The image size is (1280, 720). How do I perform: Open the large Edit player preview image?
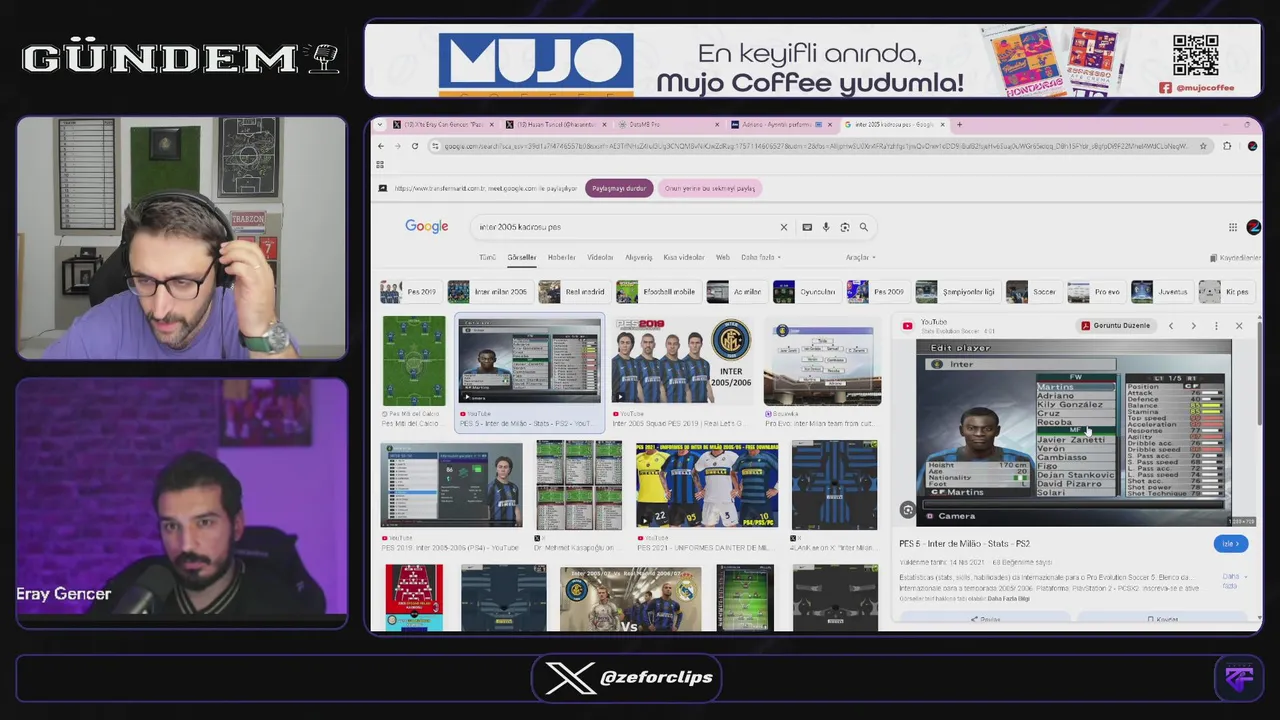(1074, 433)
